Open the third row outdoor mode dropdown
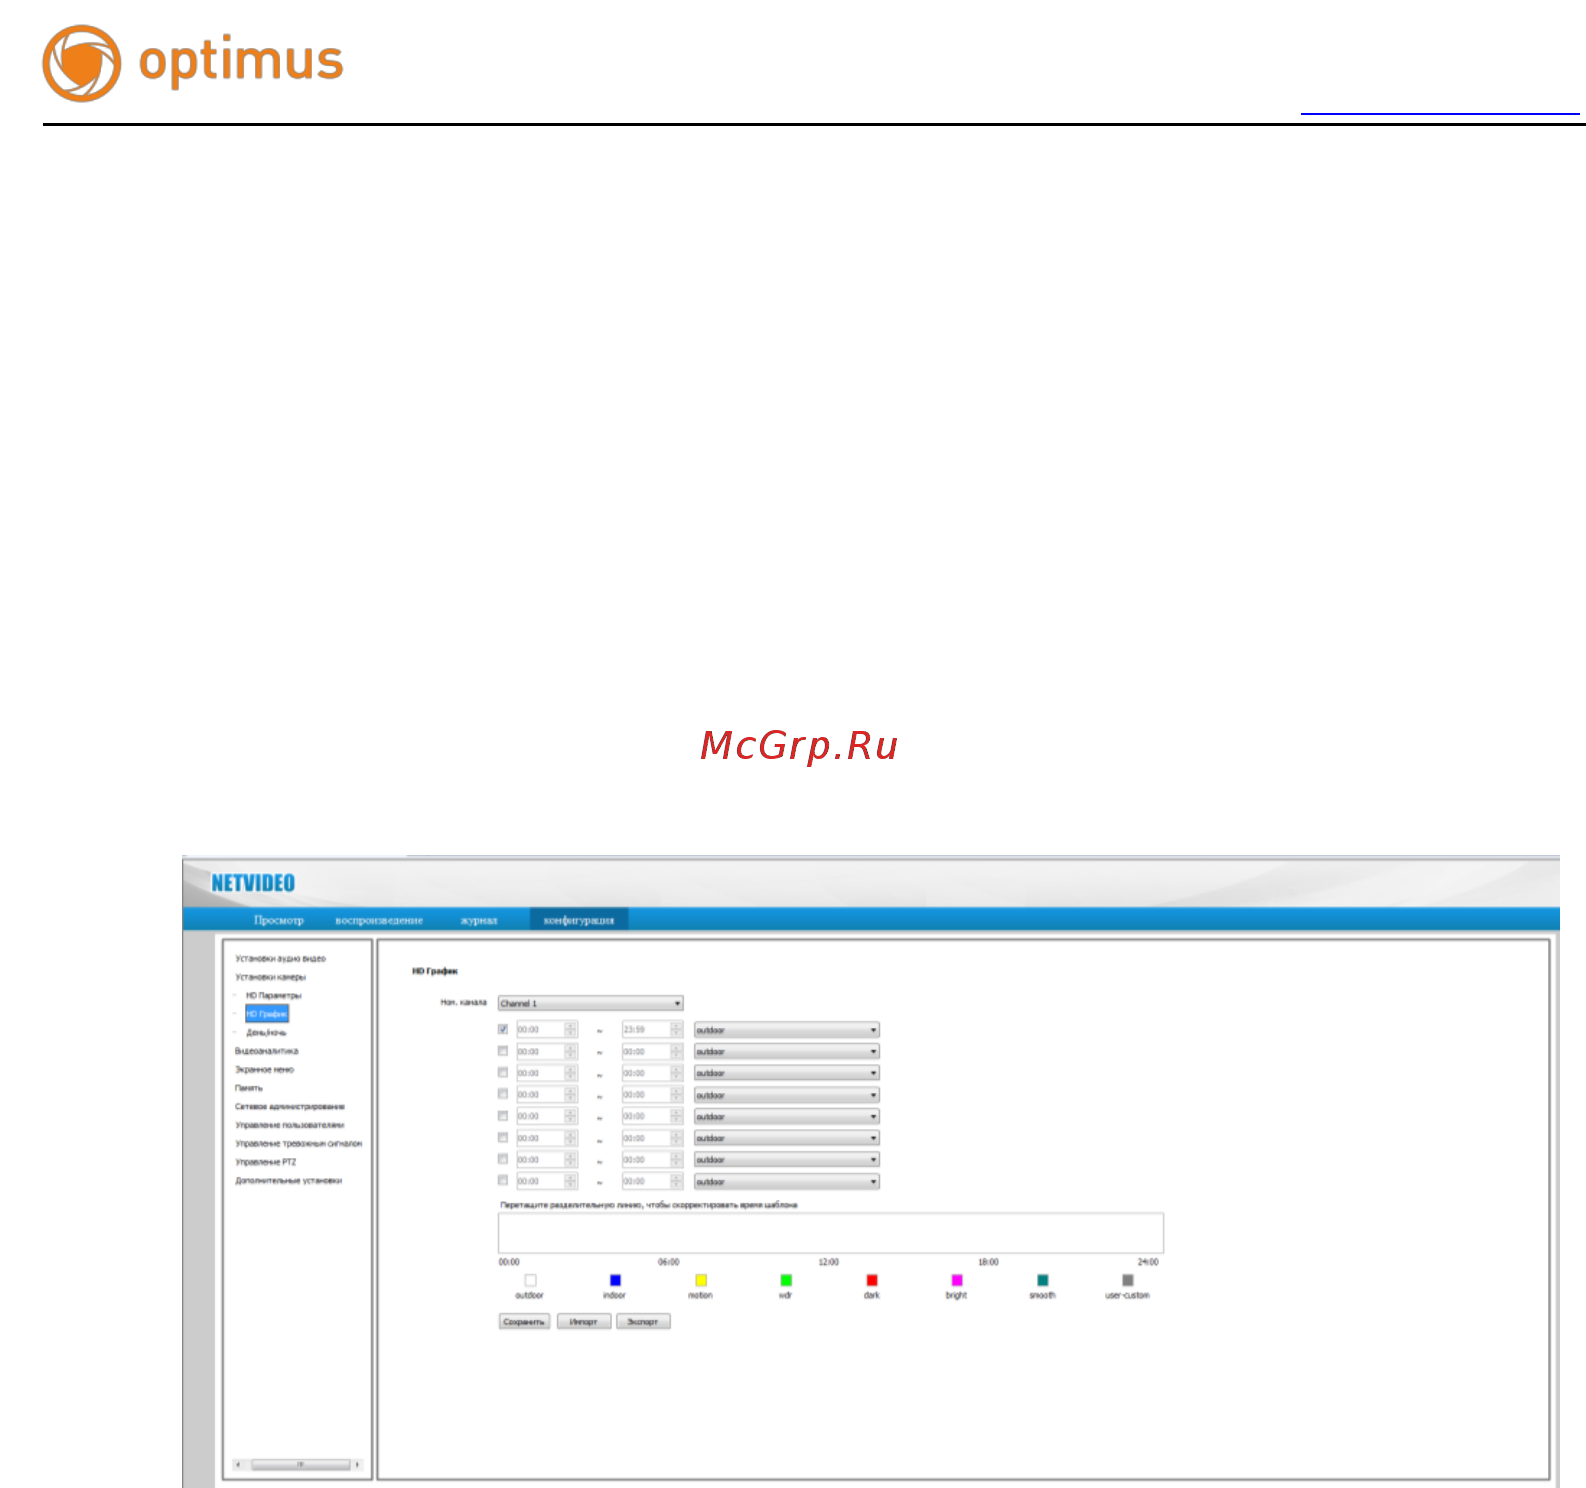This screenshot has width=1586, height=1488. click(787, 1073)
